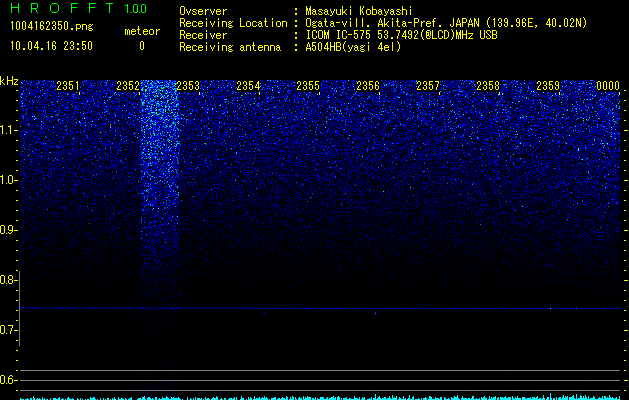Image resolution: width=629 pixels, height=400 pixels.
Task: Click the cyan signal power graph at bottom
Action: pyautogui.click(x=320, y=397)
